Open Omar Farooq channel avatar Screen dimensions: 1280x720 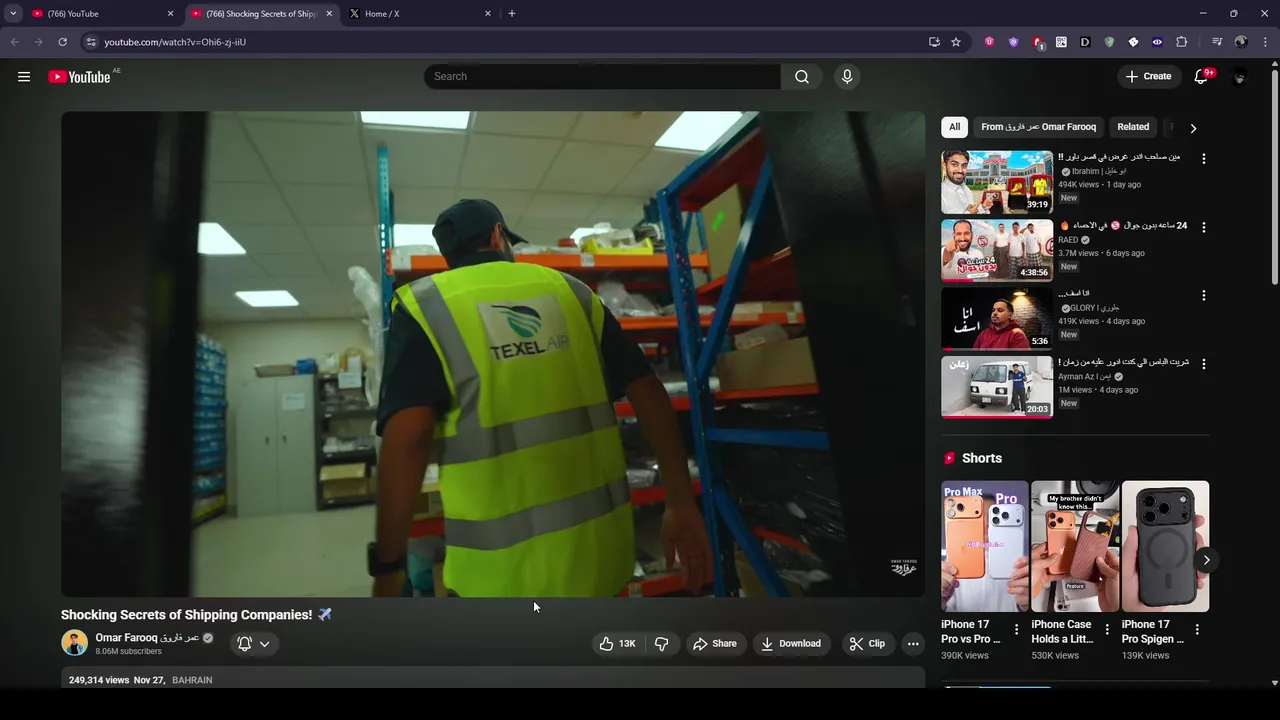pyautogui.click(x=74, y=643)
